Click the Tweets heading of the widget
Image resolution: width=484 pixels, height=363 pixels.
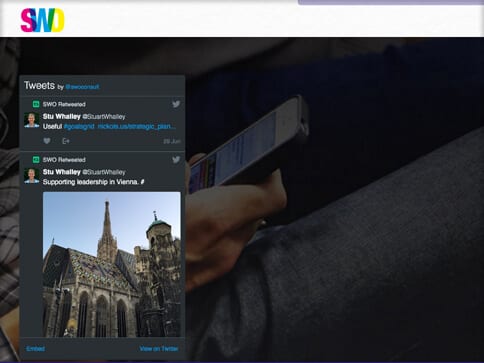click(x=39, y=85)
